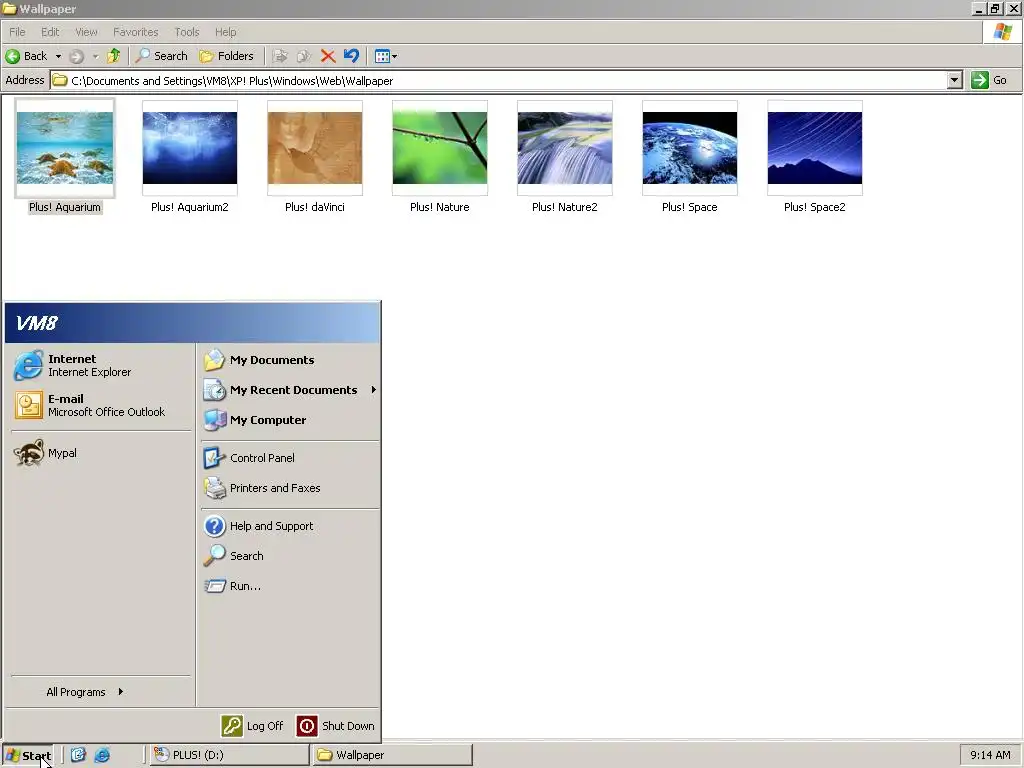Image resolution: width=1024 pixels, height=768 pixels.
Task: Open the Edit menu
Action: point(50,32)
